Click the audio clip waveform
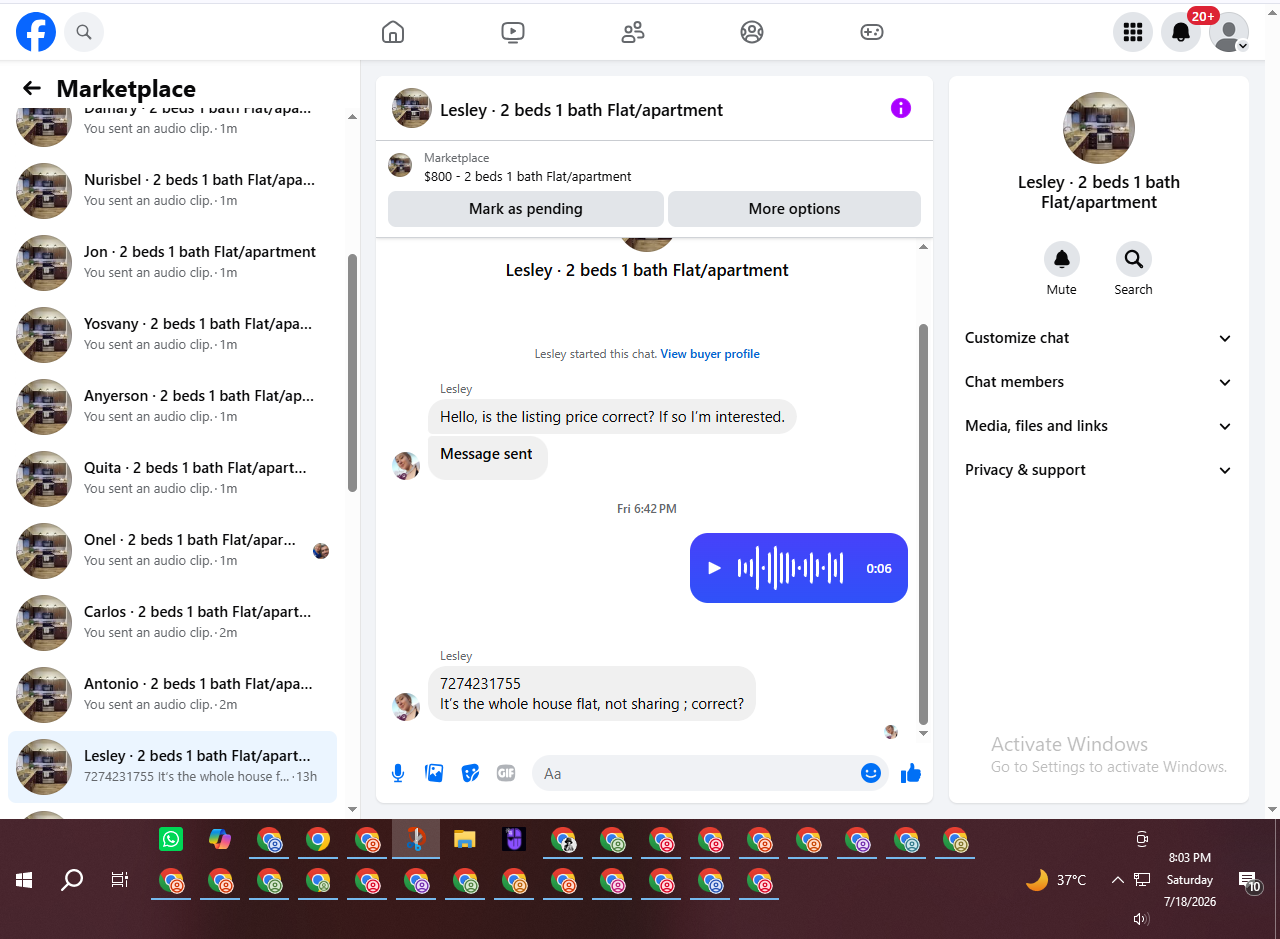 (x=791, y=568)
